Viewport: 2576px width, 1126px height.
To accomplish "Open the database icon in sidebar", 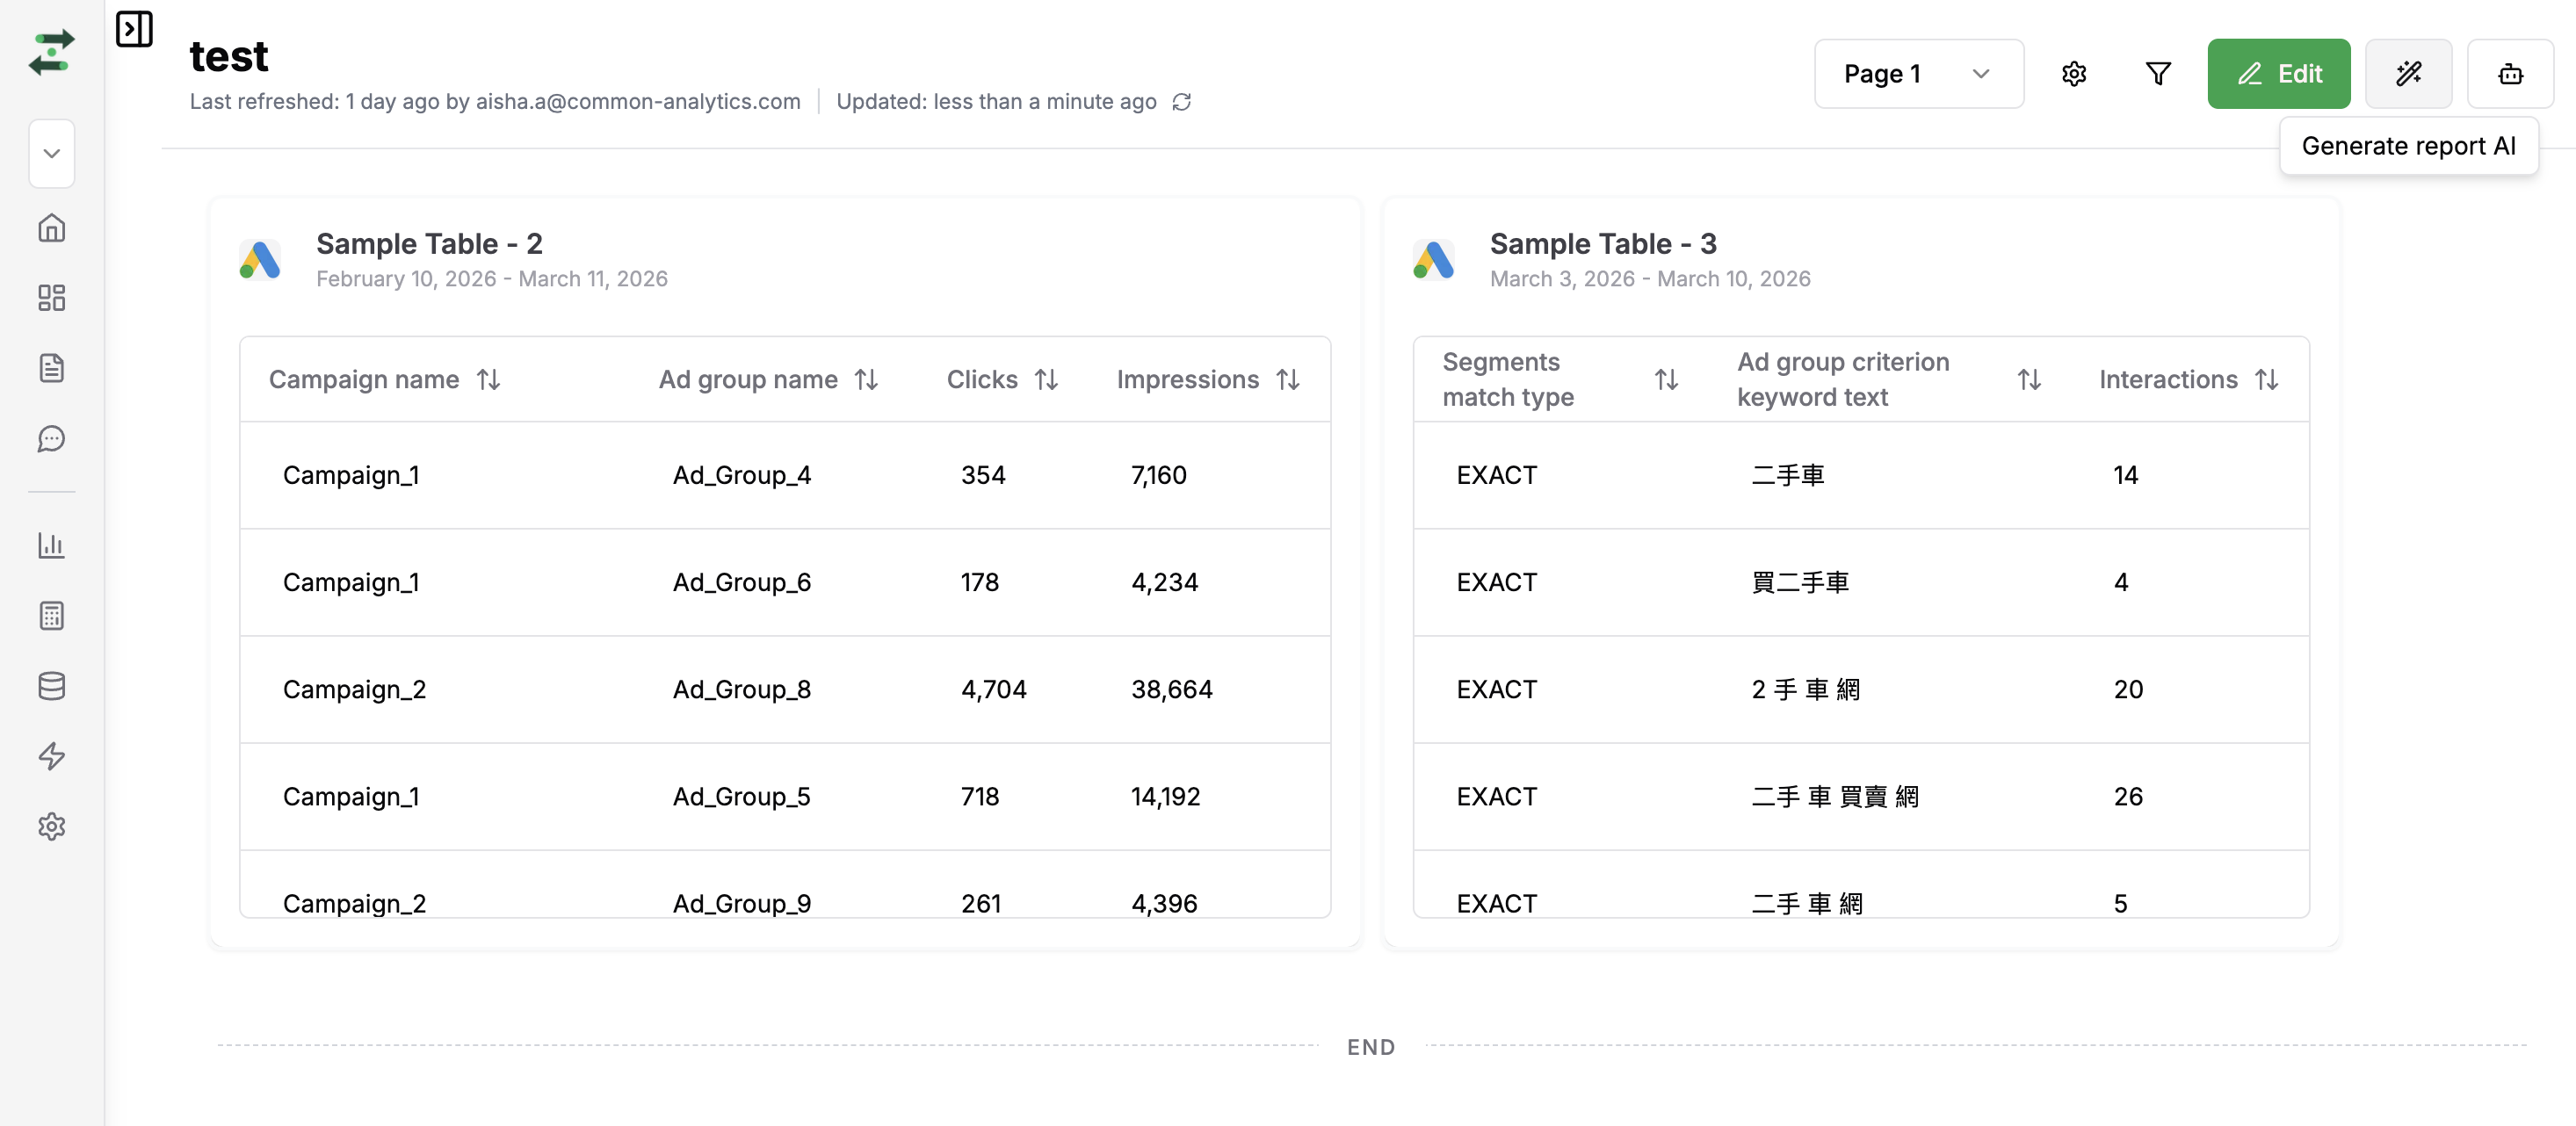I will click(x=52, y=686).
